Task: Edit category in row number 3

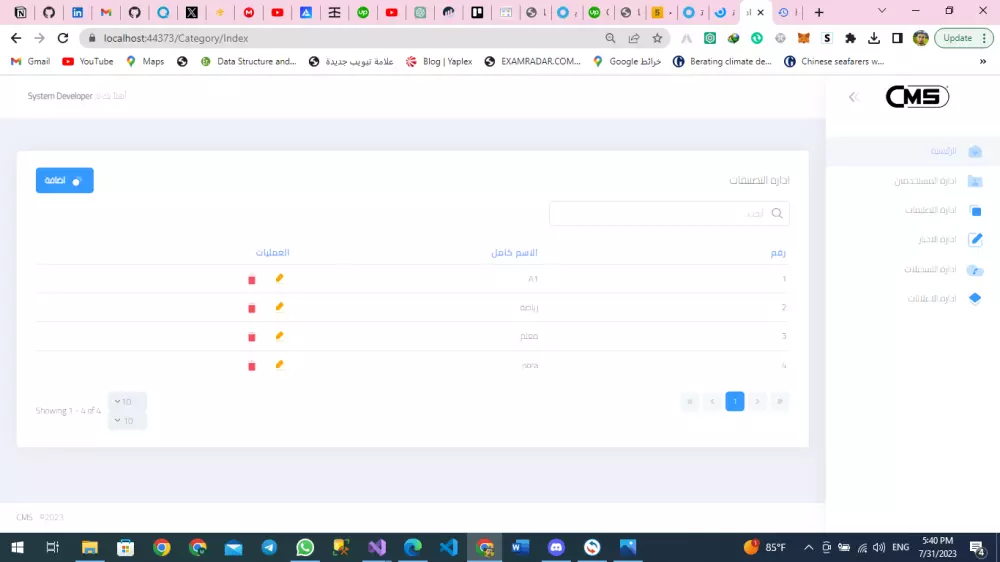Action: pos(279,336)
